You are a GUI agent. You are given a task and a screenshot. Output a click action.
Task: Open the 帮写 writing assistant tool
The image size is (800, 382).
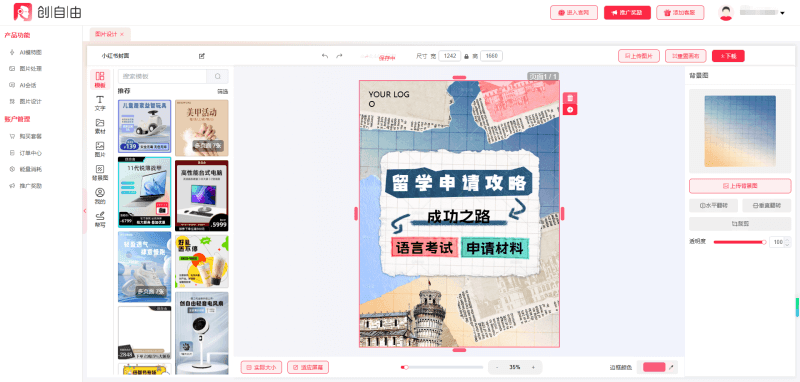100,219
